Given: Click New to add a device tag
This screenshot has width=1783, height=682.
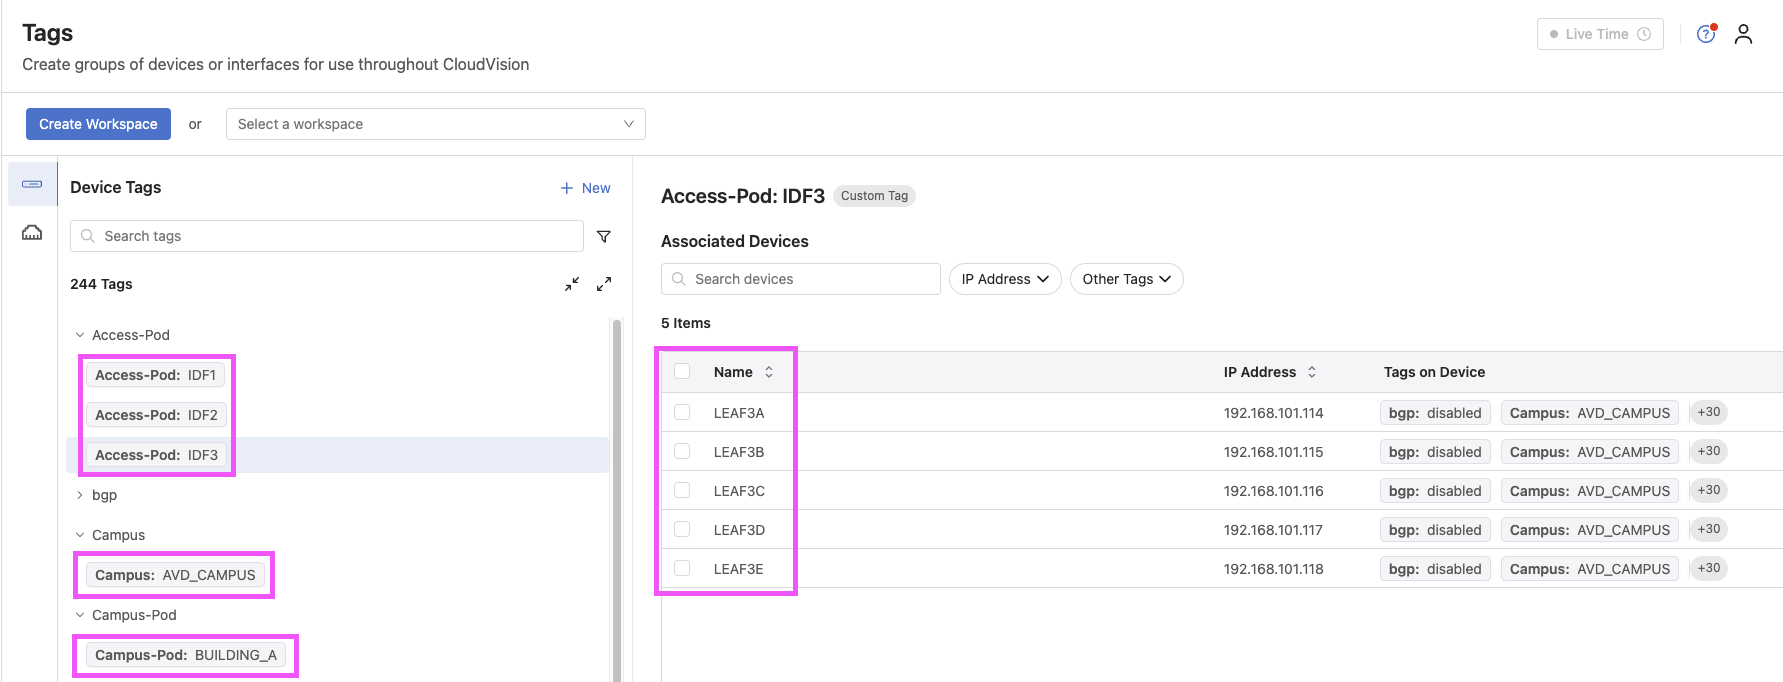Looking at the screenshot, I should point(586,188).
